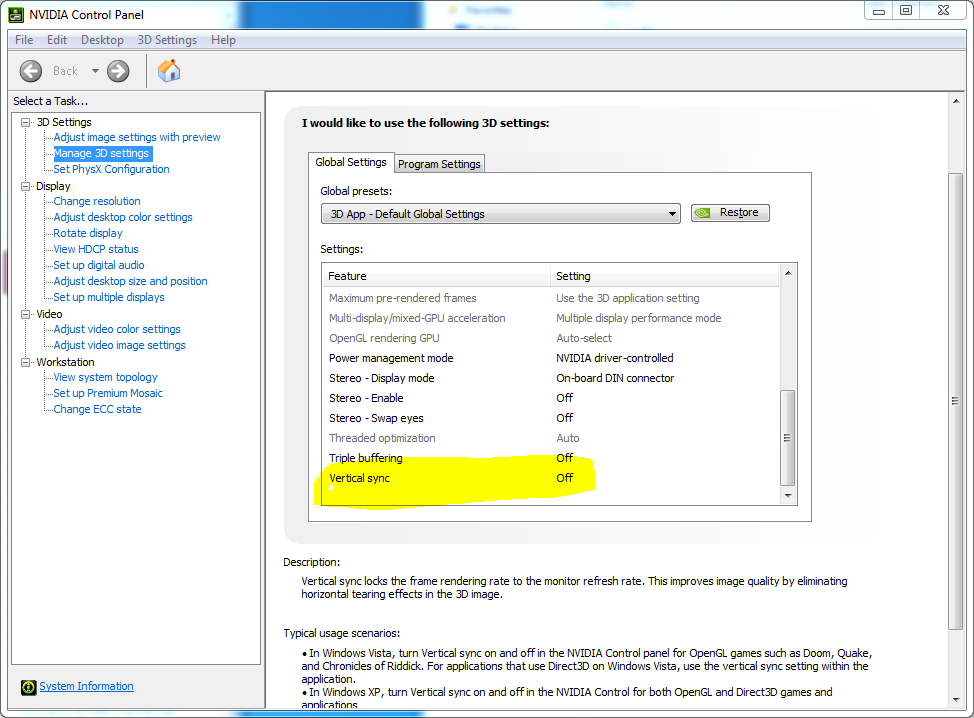Screen dimensions: 974x718
Task: Click the main panel scrollbar thumb
Action: (x=956, y=401)
